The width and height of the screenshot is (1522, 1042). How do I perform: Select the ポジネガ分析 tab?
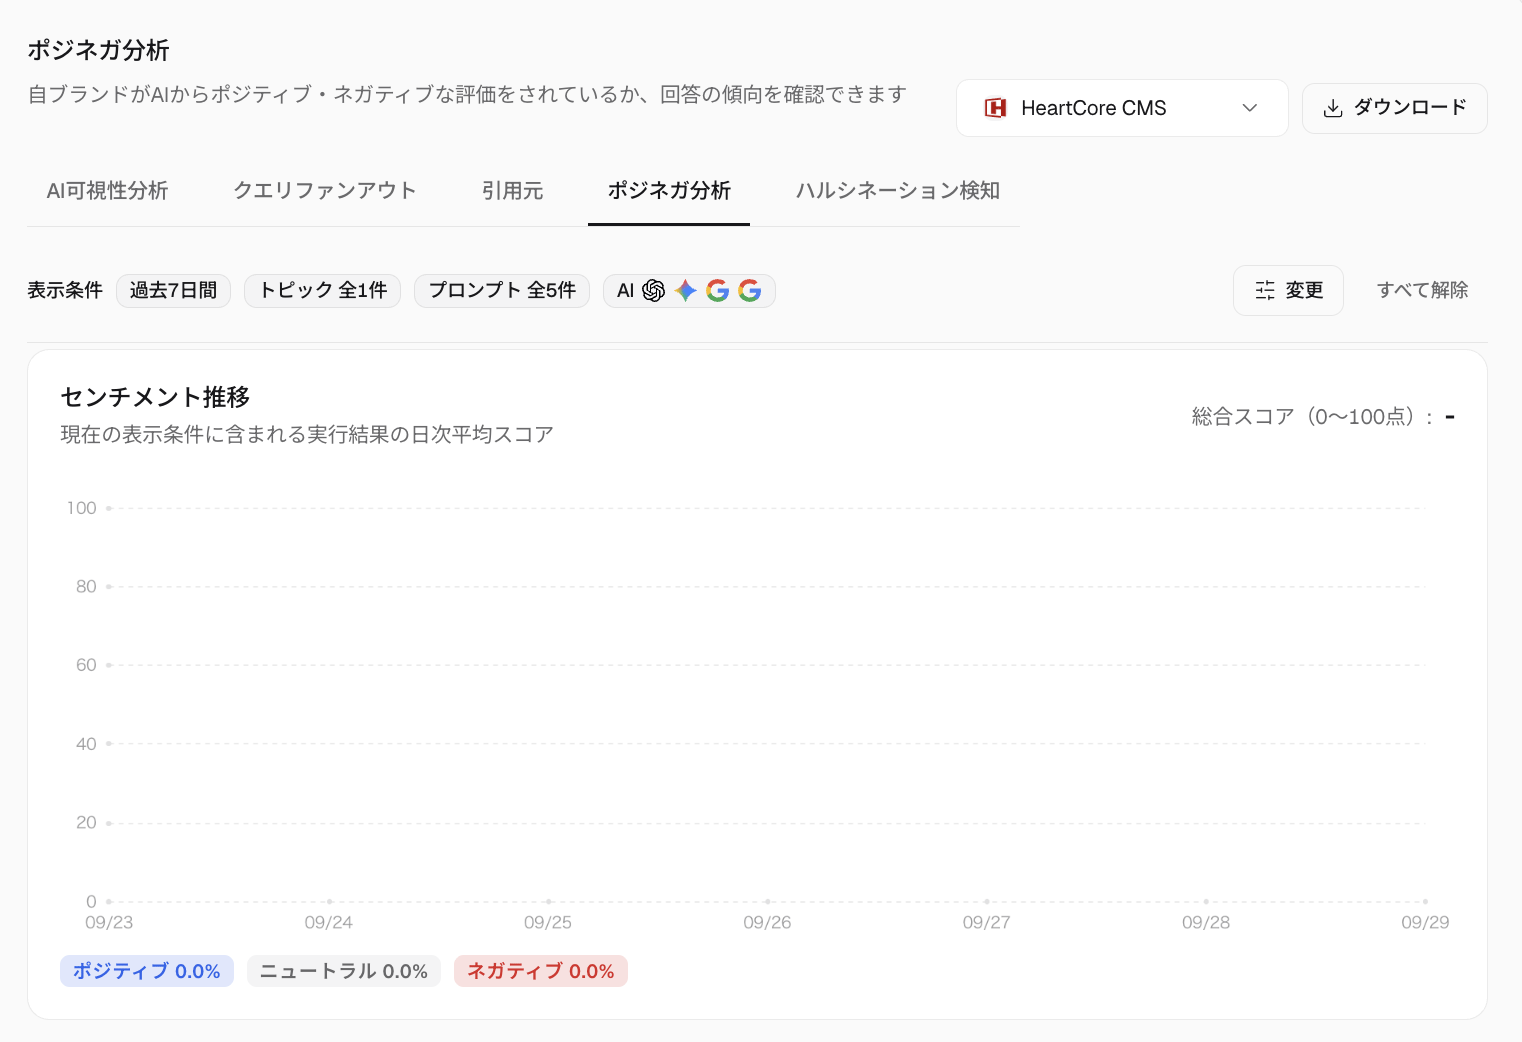click(x=669, y=190)
